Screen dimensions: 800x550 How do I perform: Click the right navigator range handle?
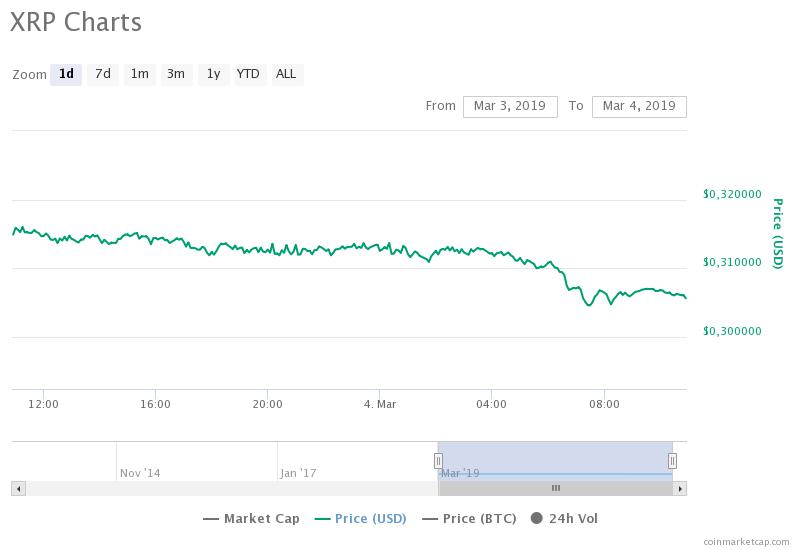point(672,460)
